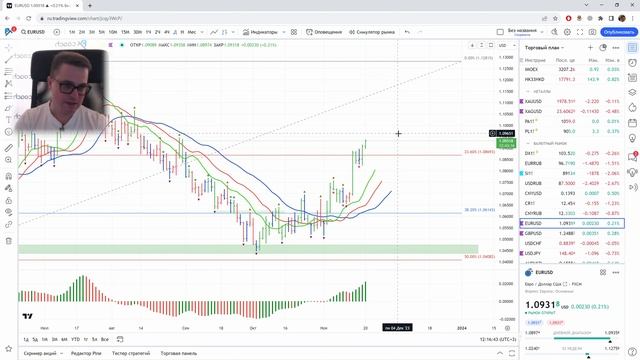
Task: Expand the timeframe dropdown arrow
Action: (202, 32)
